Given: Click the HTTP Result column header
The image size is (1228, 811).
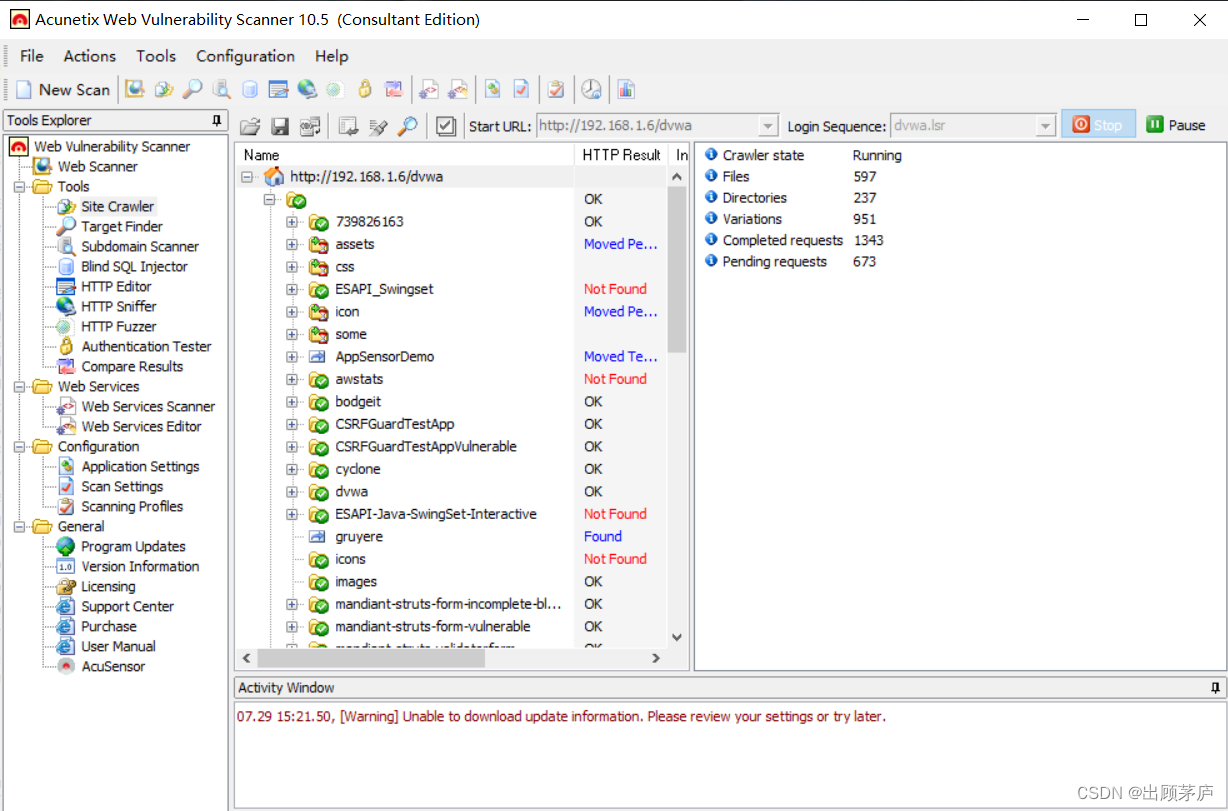Looking at the screenshot, I should coord(622,155).
